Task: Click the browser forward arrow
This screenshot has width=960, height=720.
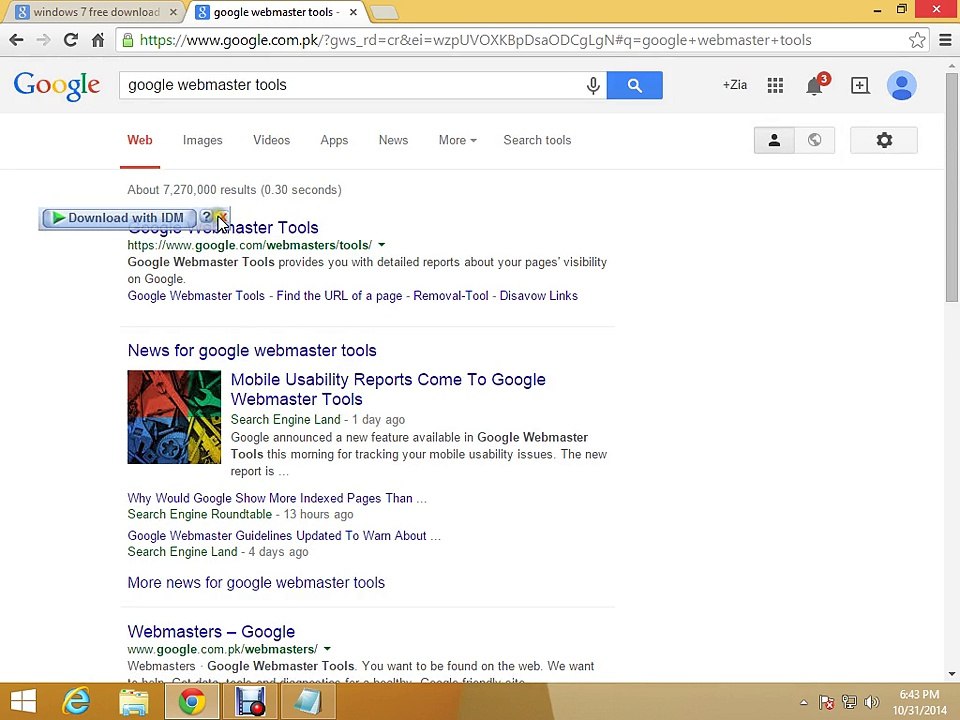Action: pyautogui.click(x=43, y=40)
